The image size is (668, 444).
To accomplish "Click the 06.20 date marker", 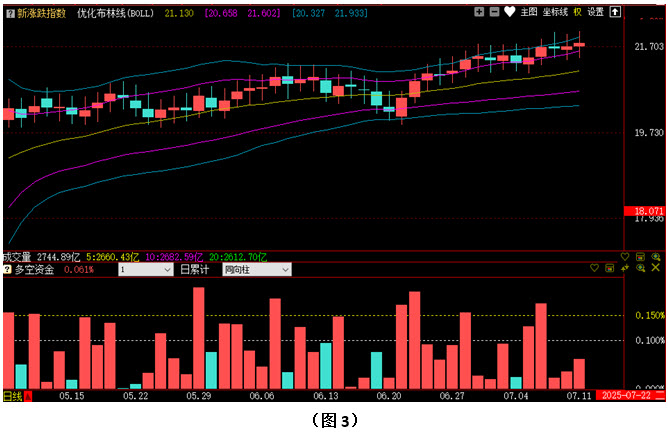I will 389,396.
